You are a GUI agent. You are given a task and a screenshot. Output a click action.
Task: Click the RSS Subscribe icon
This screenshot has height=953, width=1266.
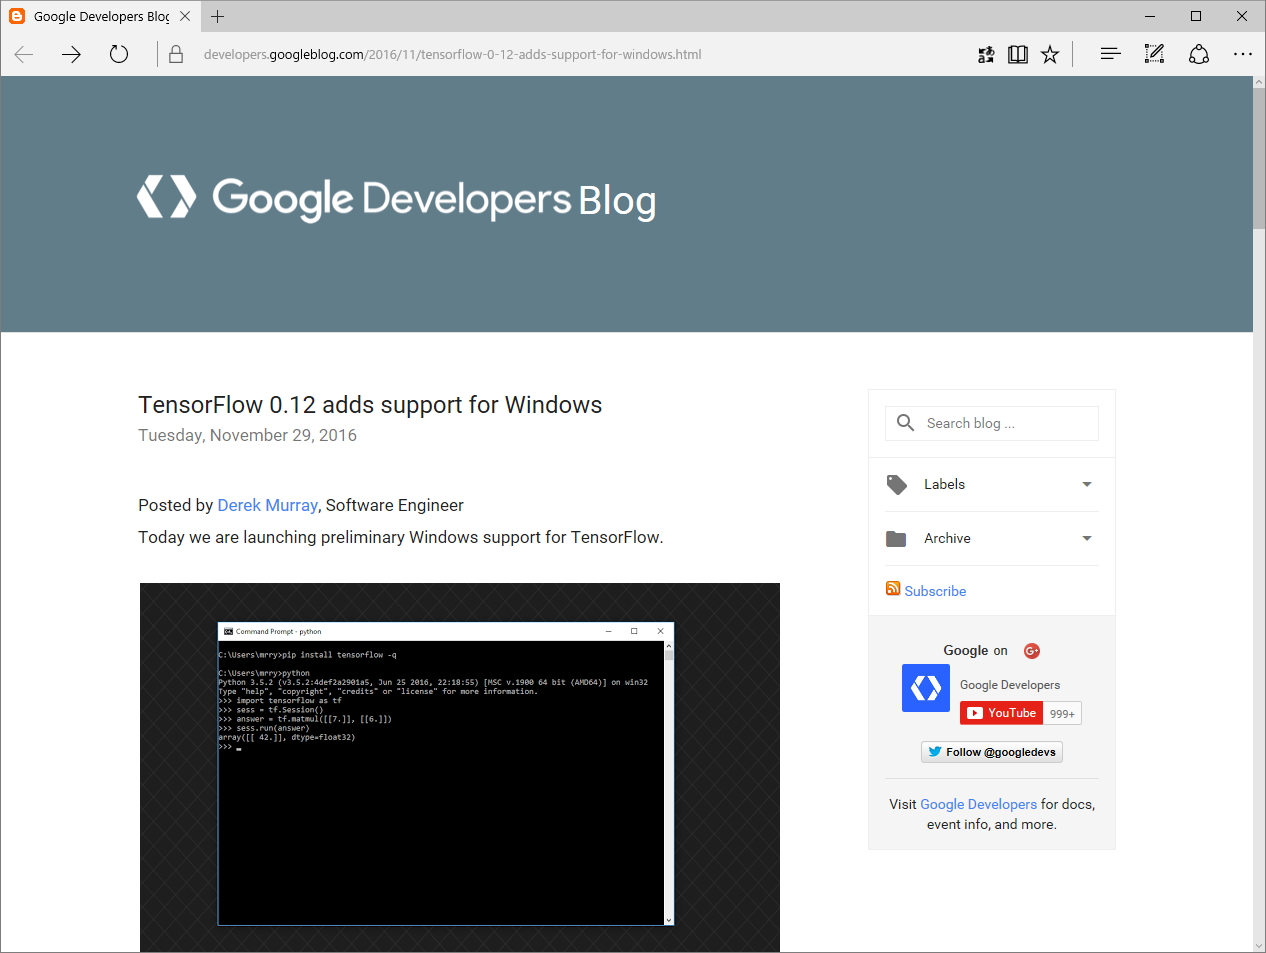point(892,589)
